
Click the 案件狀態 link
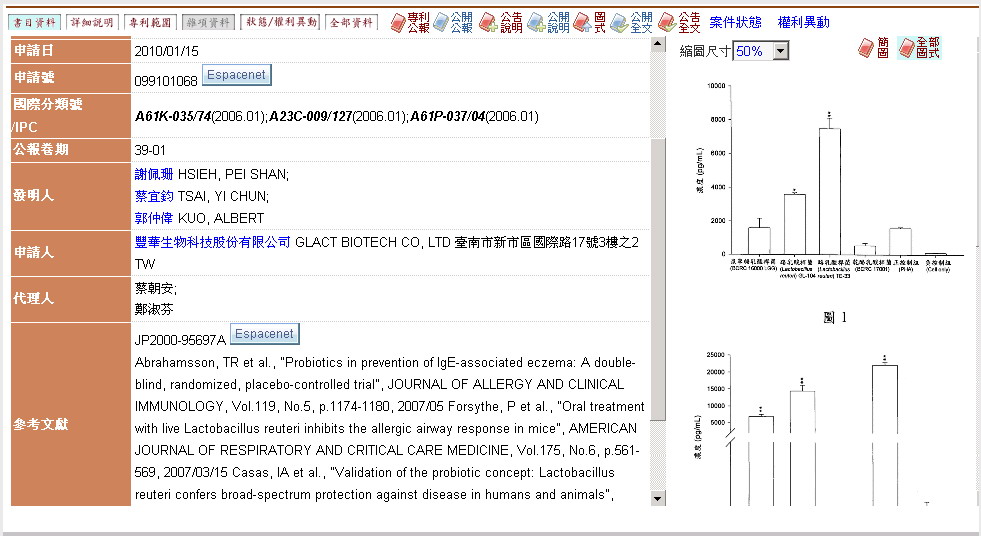(735, 22)
